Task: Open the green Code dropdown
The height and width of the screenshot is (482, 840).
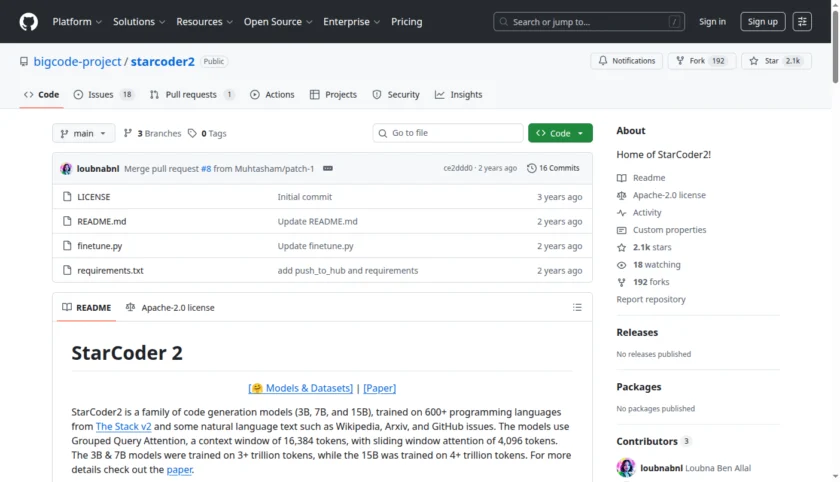Action: point(560,133)
